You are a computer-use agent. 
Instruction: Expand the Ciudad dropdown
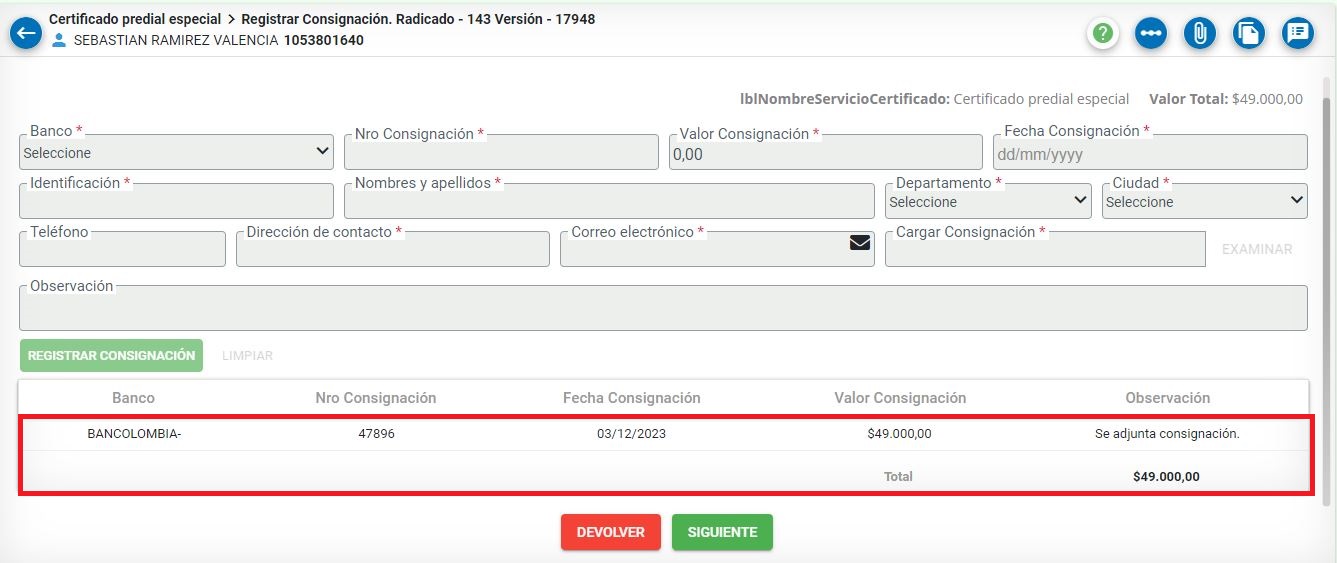point(1205,201)
